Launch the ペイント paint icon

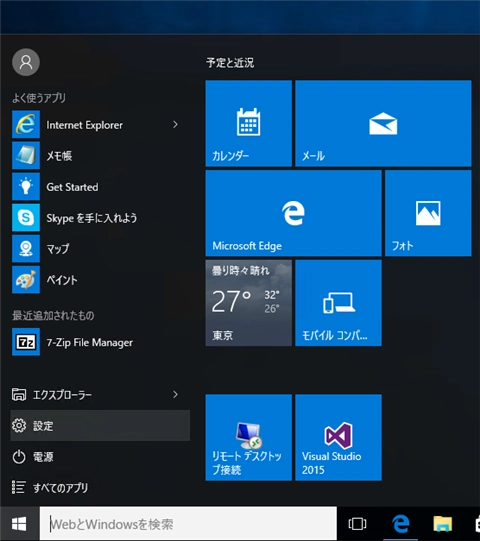pyautogui.click(x=26, y=280)
